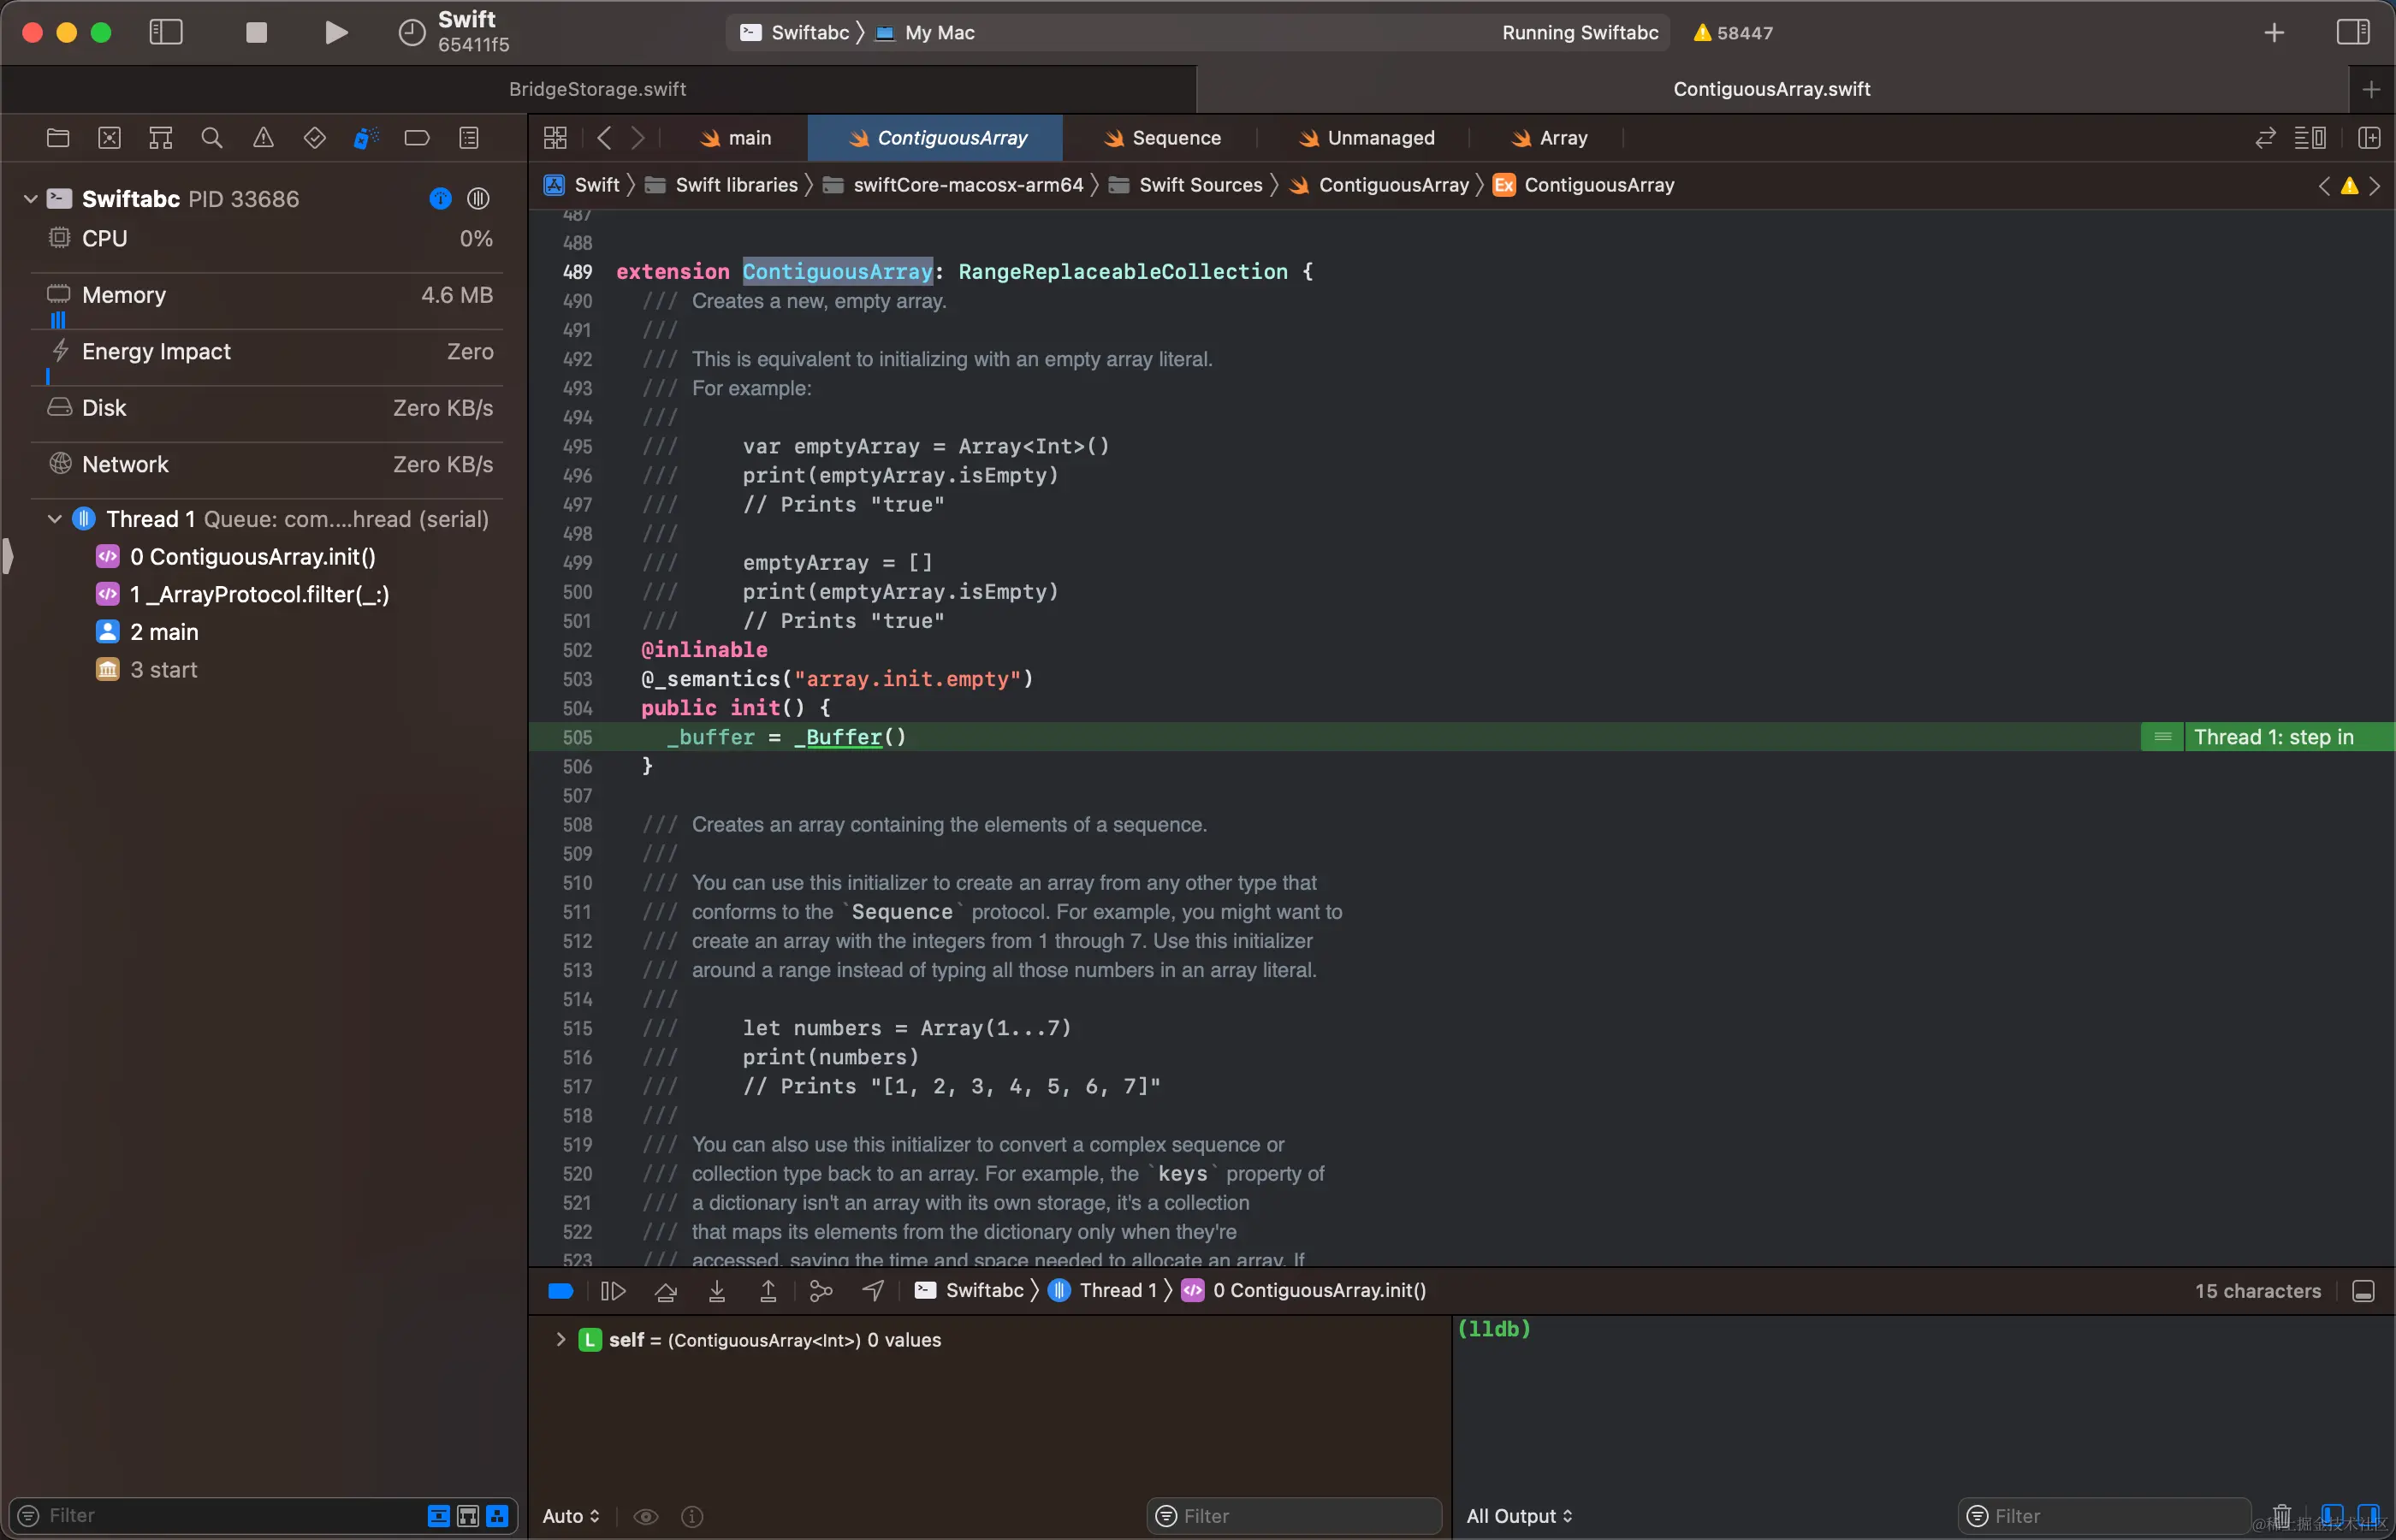Select the BridgeStorage.swift window tab

coord(598,89)
